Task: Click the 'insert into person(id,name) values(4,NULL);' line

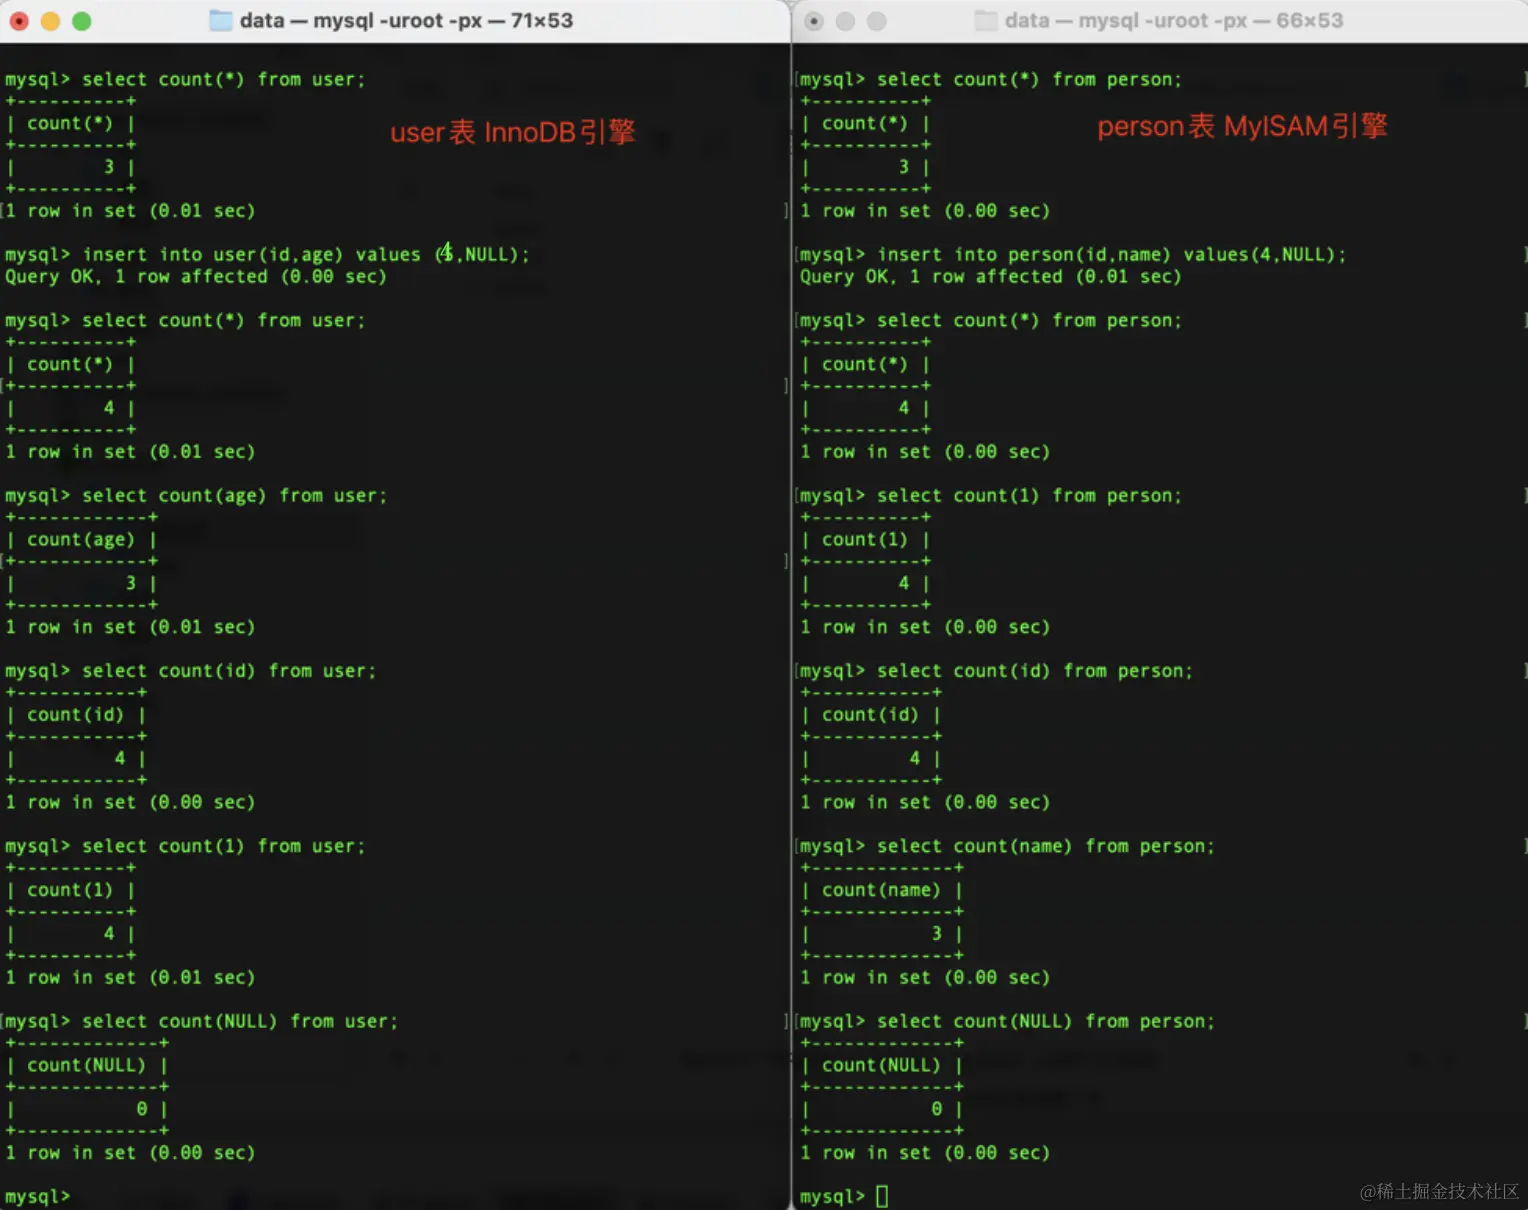Action: point(1111,255)
